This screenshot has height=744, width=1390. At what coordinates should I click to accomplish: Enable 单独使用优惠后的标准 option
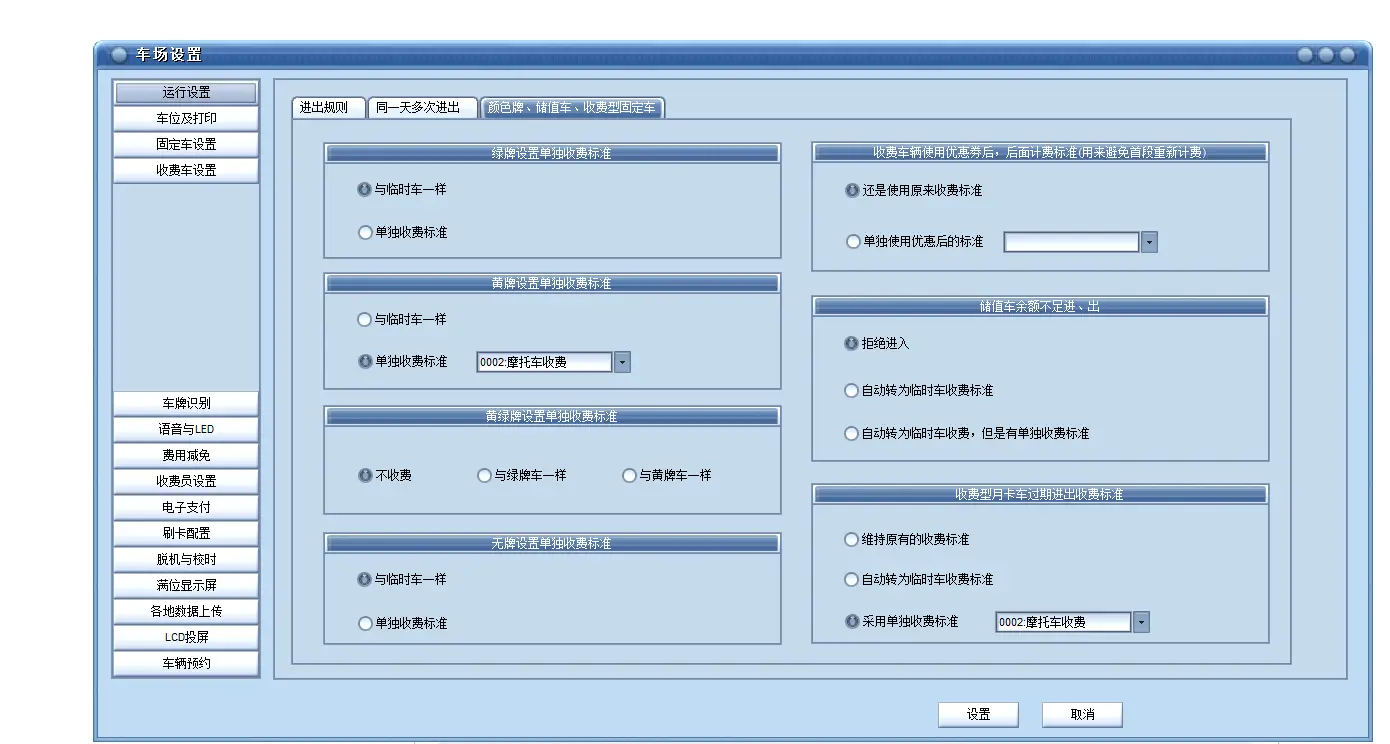click(852, 242)
